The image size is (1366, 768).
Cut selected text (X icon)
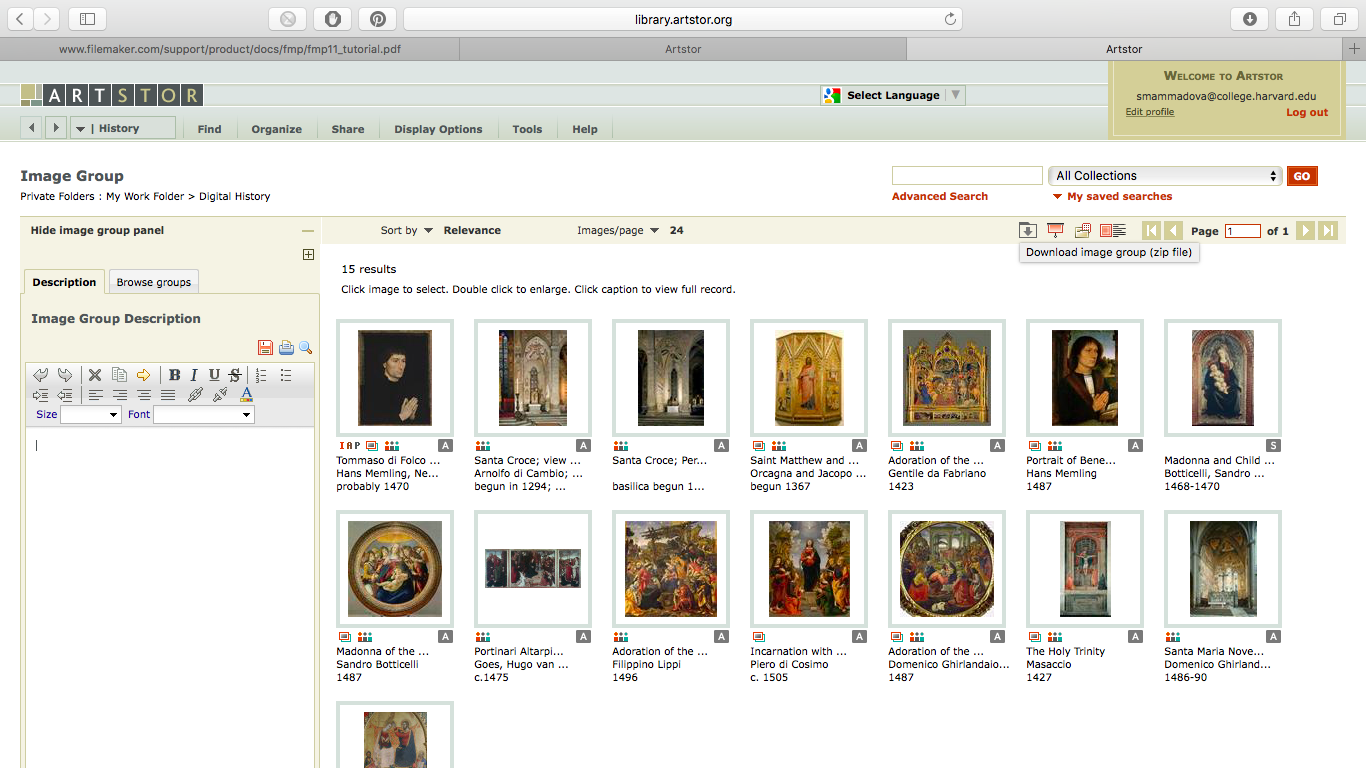point(95,375)
